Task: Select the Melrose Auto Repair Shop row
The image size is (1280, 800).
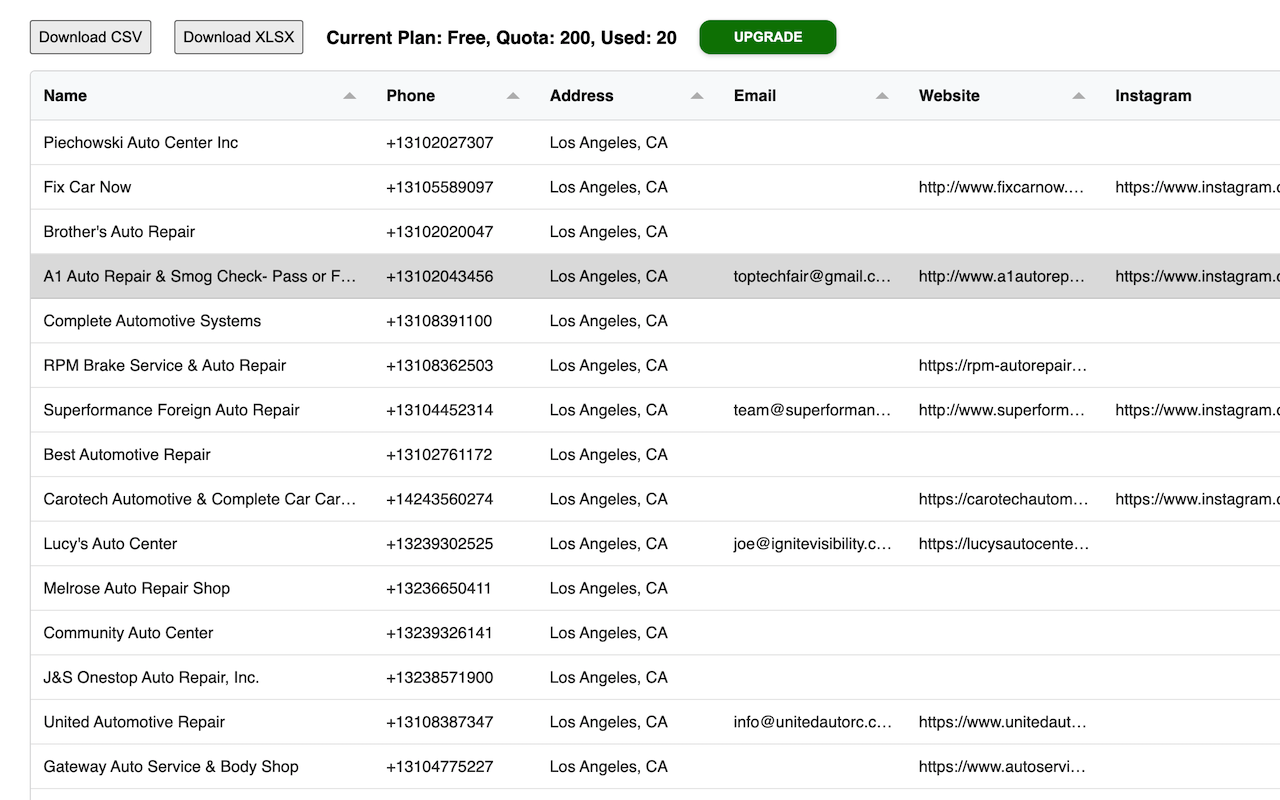Action: pos(137,589)
